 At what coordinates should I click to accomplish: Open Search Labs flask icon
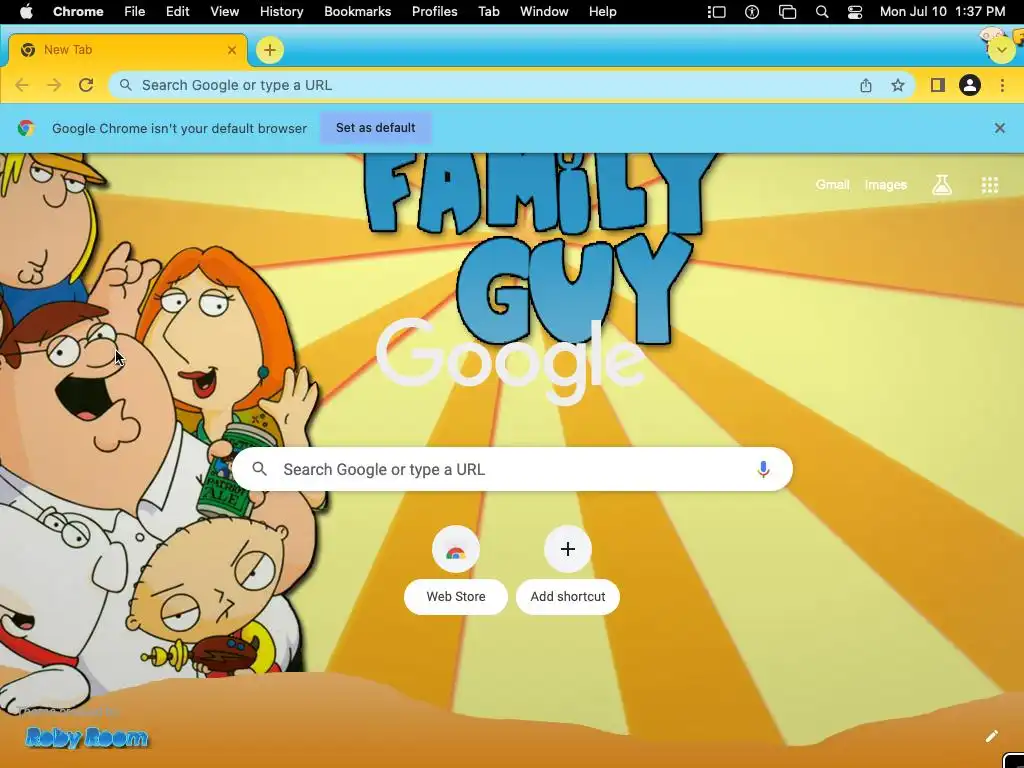tap(942, 185)
